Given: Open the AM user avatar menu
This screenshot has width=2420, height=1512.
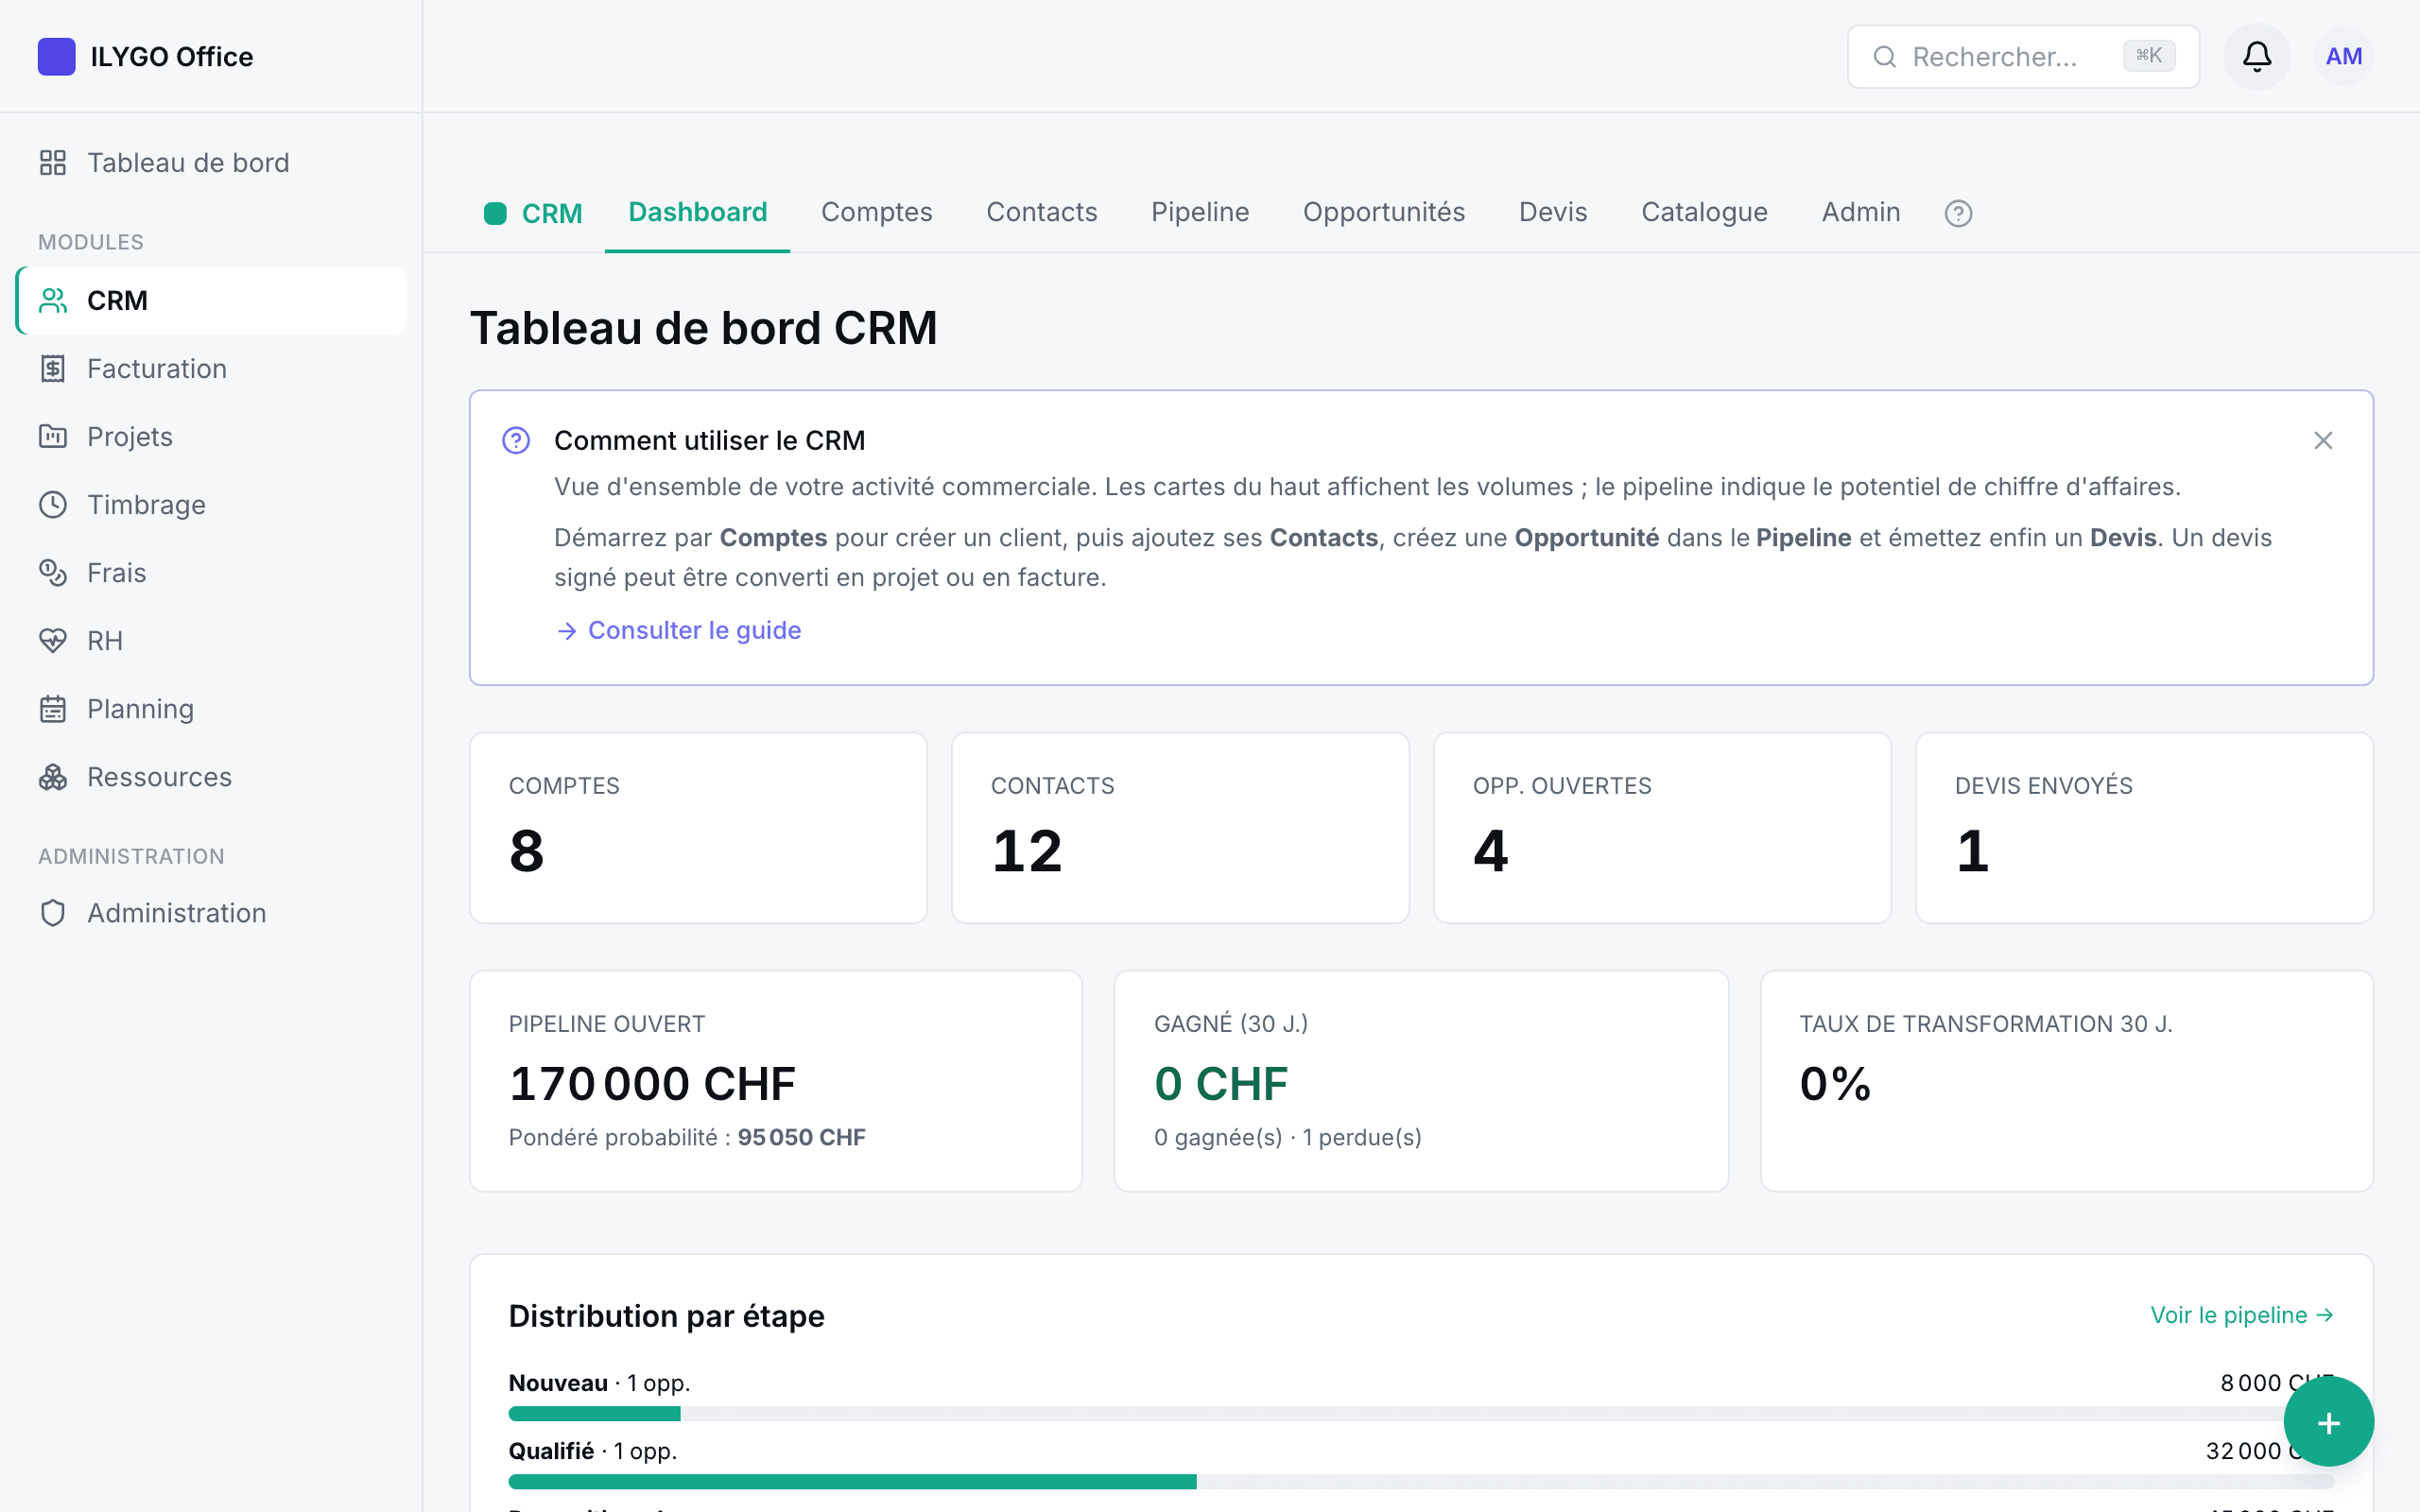Looking at the screenshot, I should coord(2343,56).
